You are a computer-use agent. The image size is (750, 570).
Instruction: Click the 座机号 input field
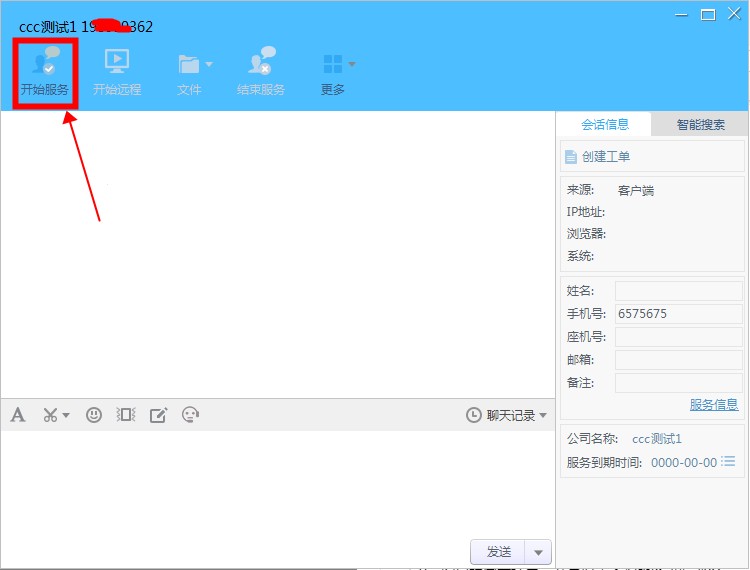click(679, 337)
